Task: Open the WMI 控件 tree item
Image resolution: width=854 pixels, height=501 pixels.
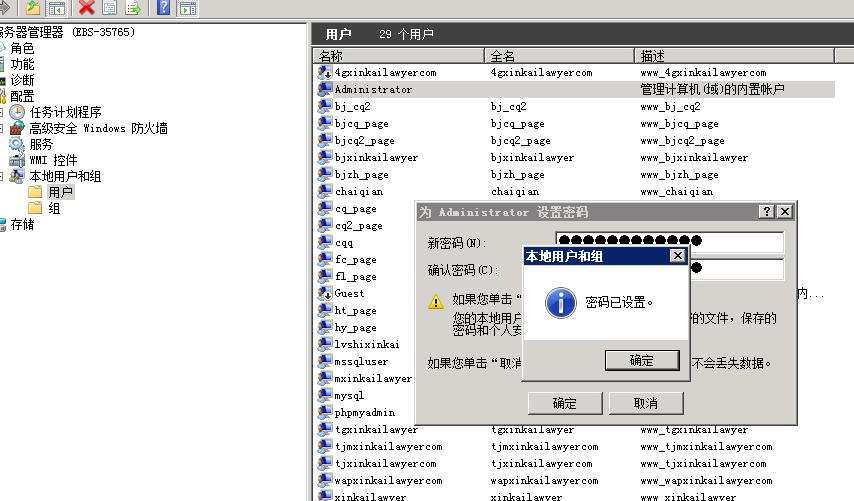Action: [52, 160]
